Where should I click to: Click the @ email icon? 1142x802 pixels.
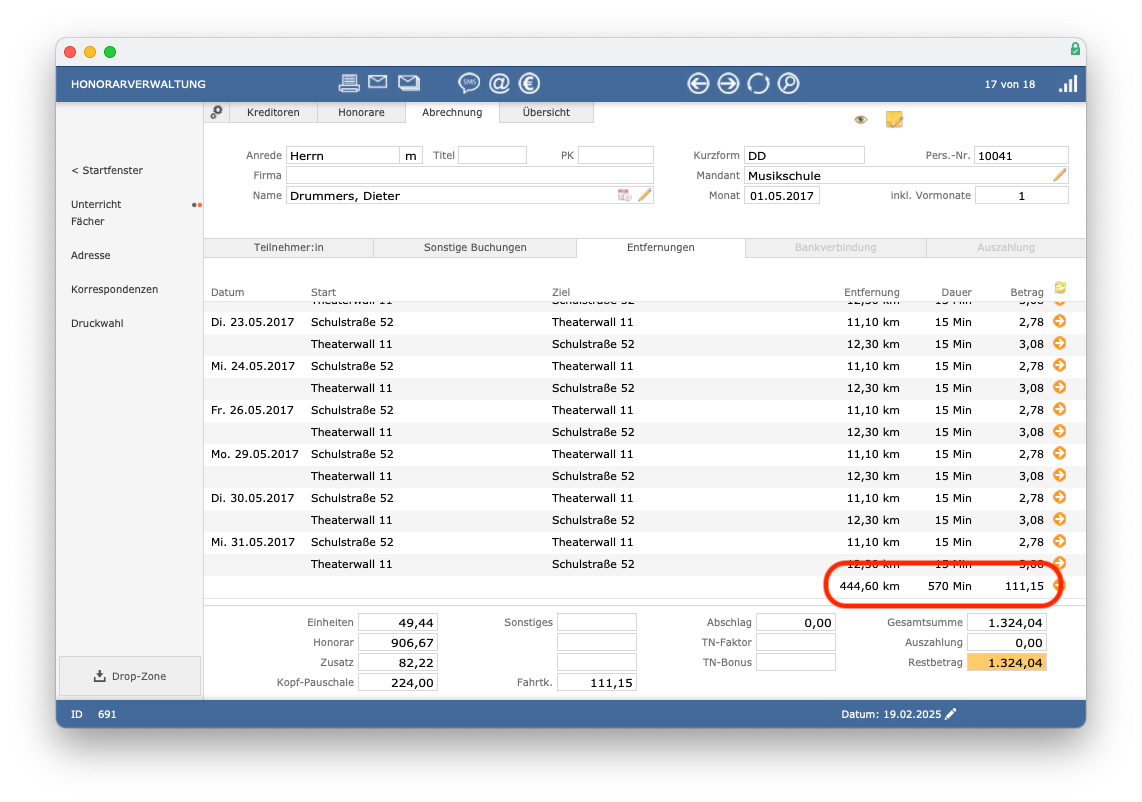tap(499, 84)
